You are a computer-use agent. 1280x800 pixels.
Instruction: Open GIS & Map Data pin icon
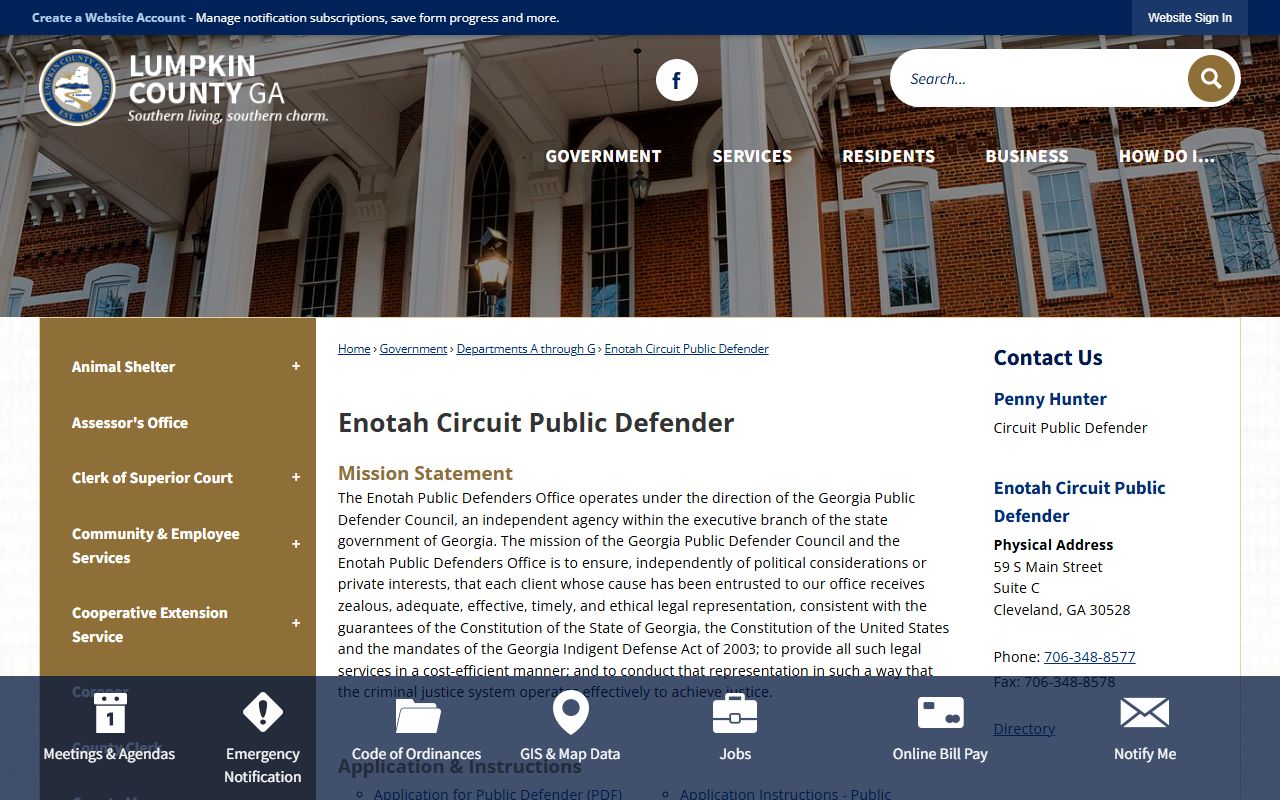[570, 712]
